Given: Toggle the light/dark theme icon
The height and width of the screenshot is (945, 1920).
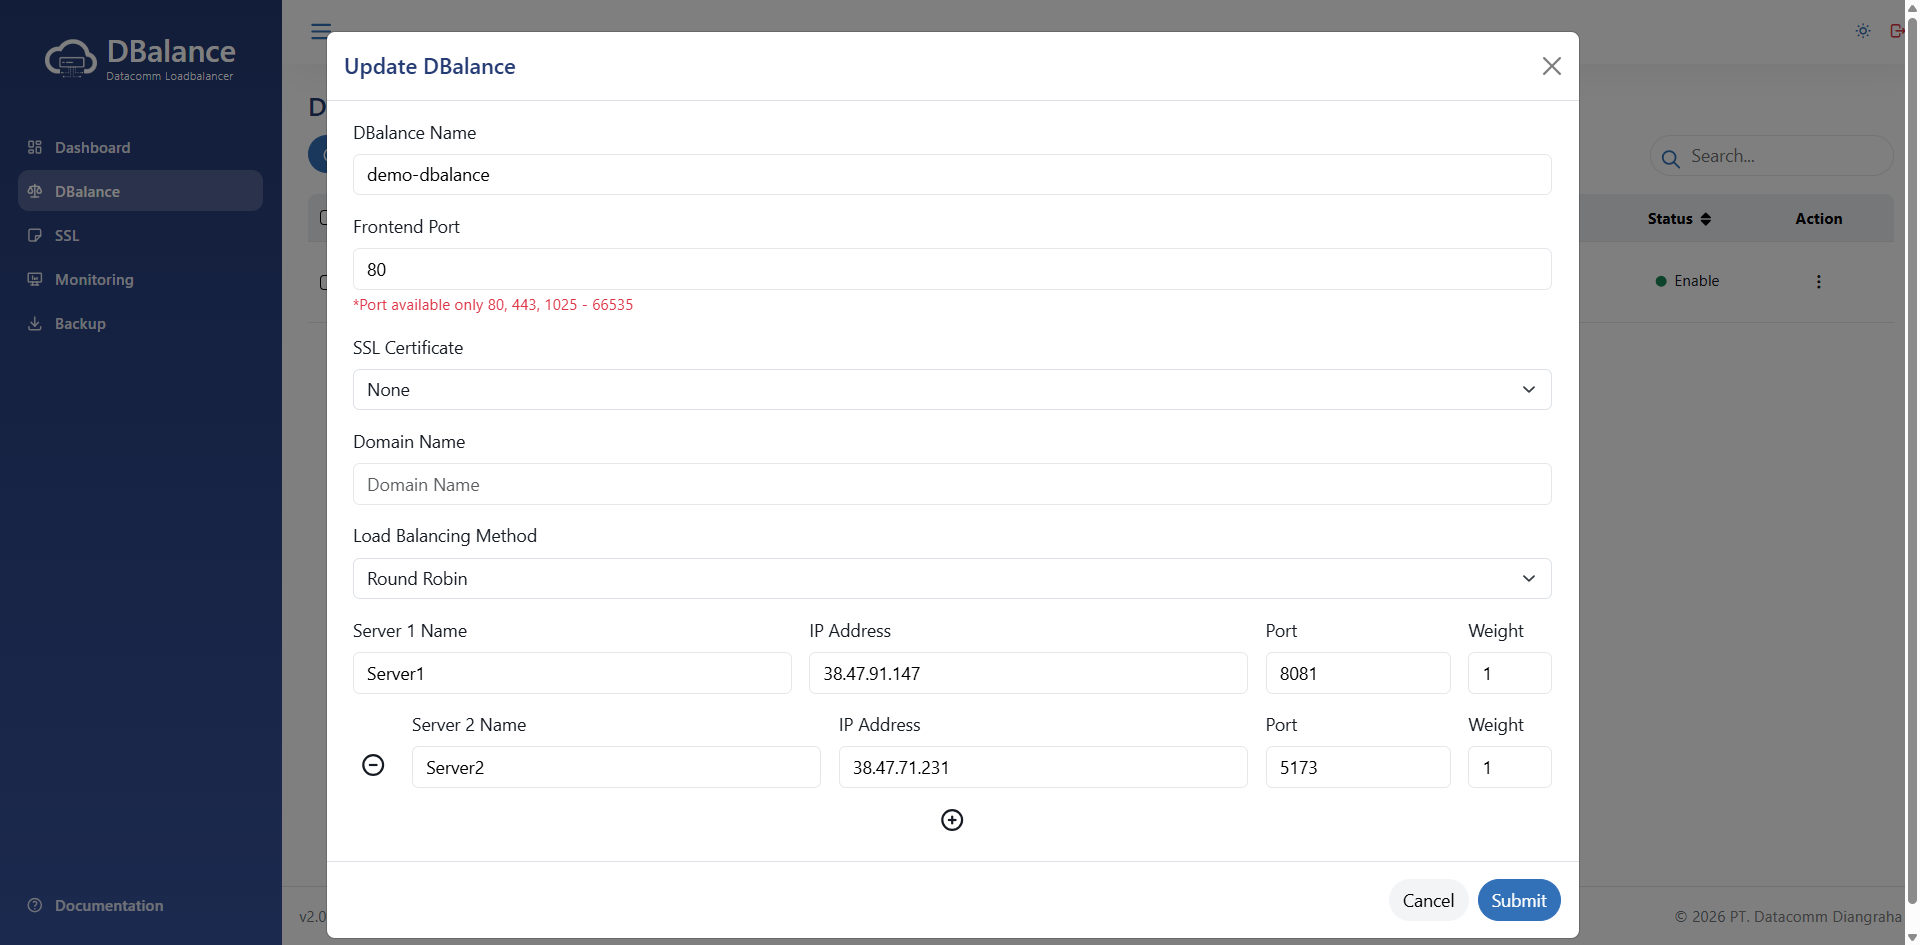Looking at the screenshot, I should tap(1863, 31).
